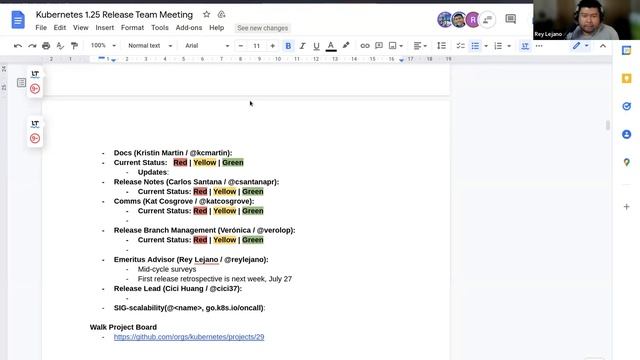
Task: Open the Contacts side panel
Action: [x=627, y=134]
